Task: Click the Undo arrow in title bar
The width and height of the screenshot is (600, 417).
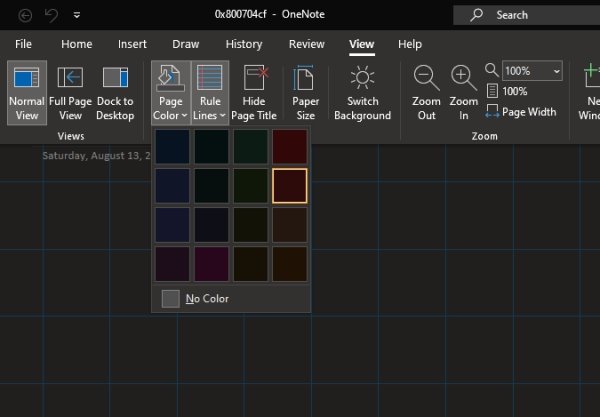Action: click(52, 15)
